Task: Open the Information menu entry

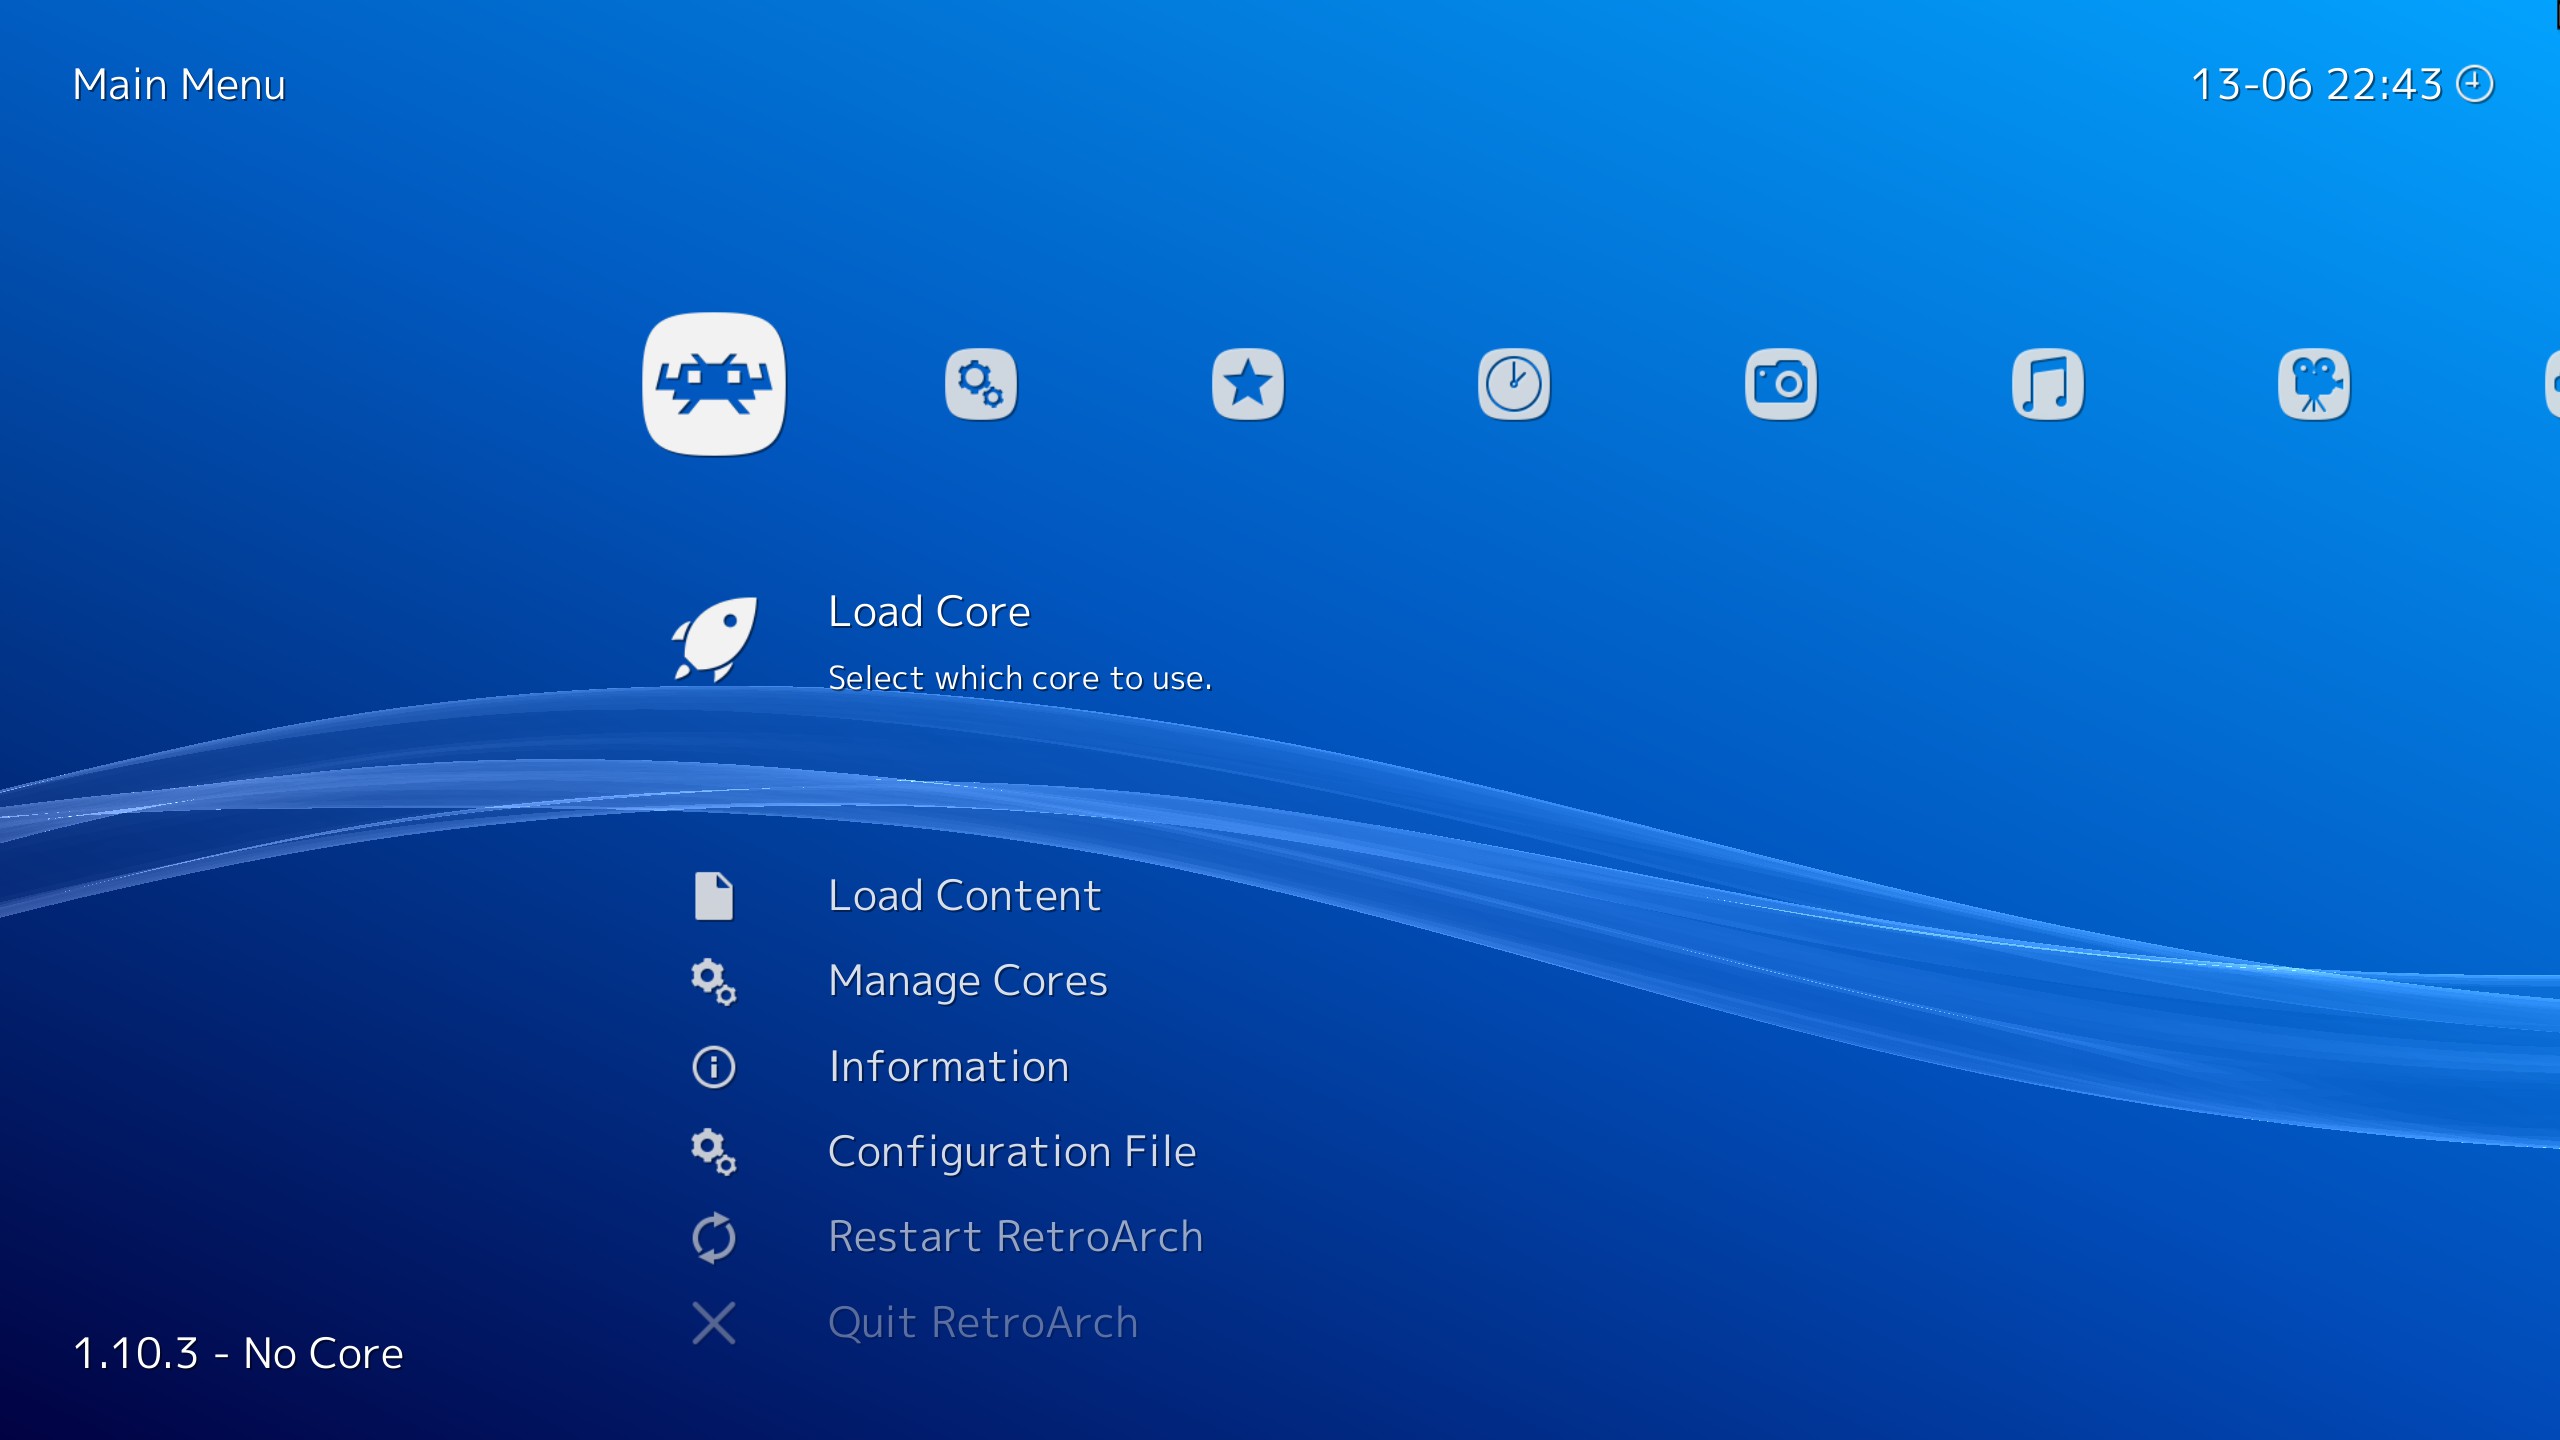Action: coord(948,1067)
